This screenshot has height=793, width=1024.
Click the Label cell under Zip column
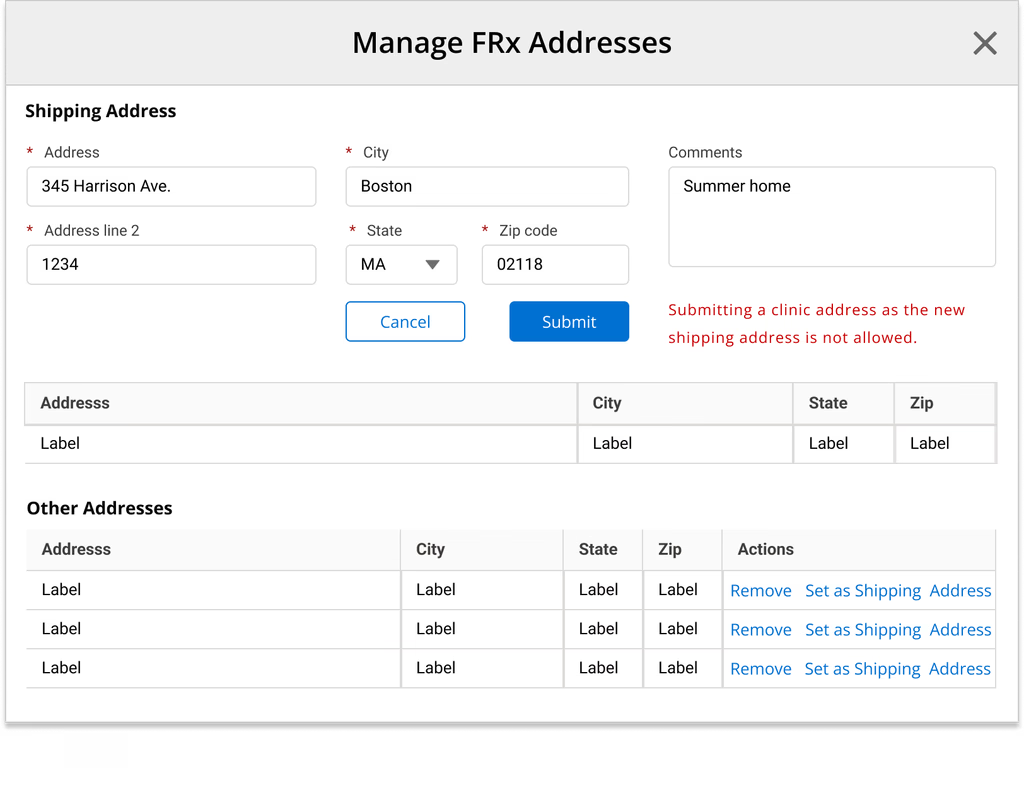(x=929, y=443)
